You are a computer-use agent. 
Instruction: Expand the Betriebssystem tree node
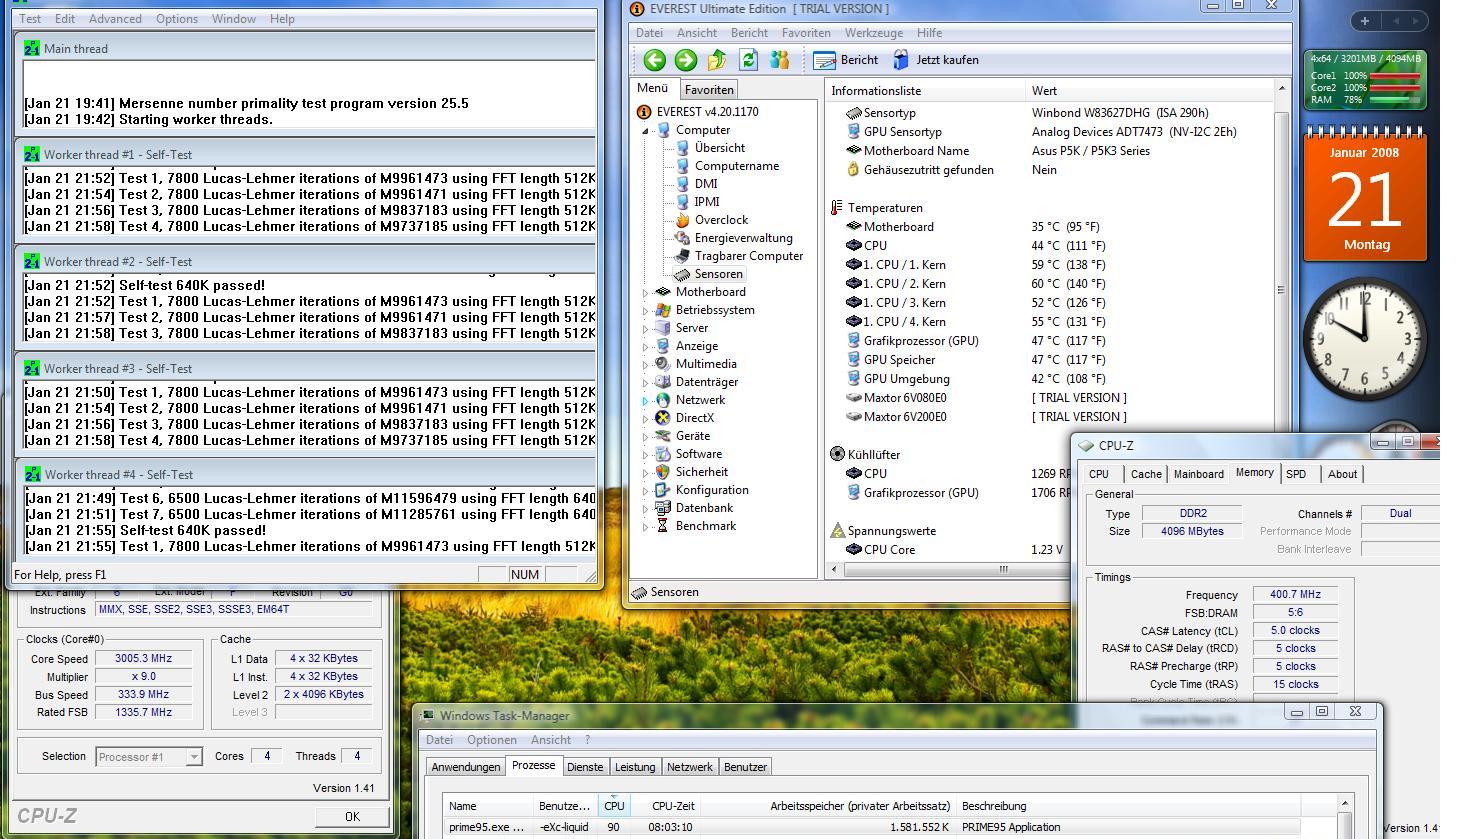tap(646, 310)
